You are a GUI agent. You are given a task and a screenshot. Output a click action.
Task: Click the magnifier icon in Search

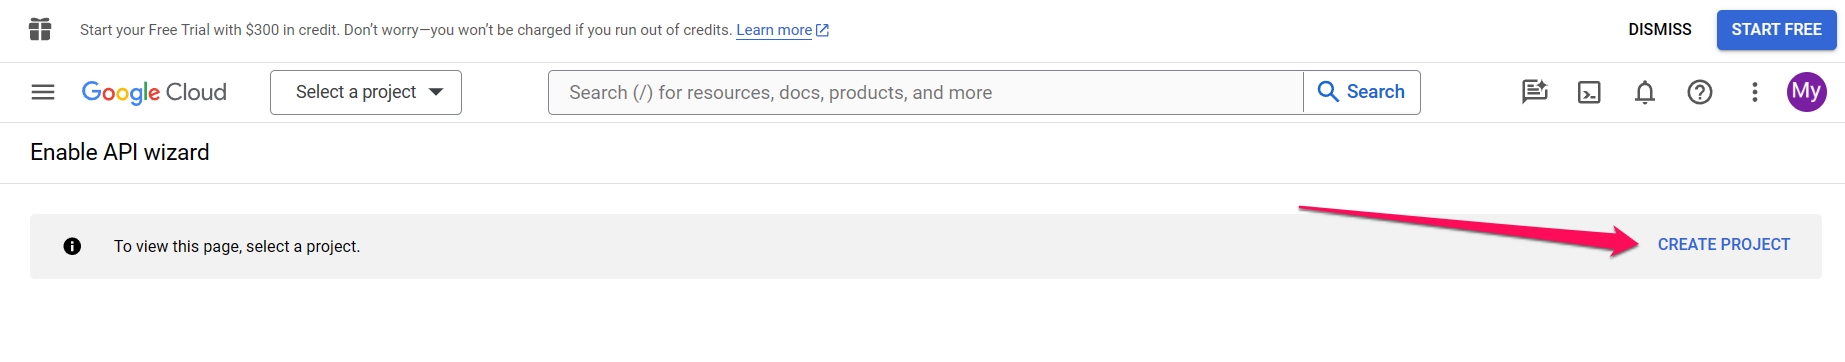1328,92
